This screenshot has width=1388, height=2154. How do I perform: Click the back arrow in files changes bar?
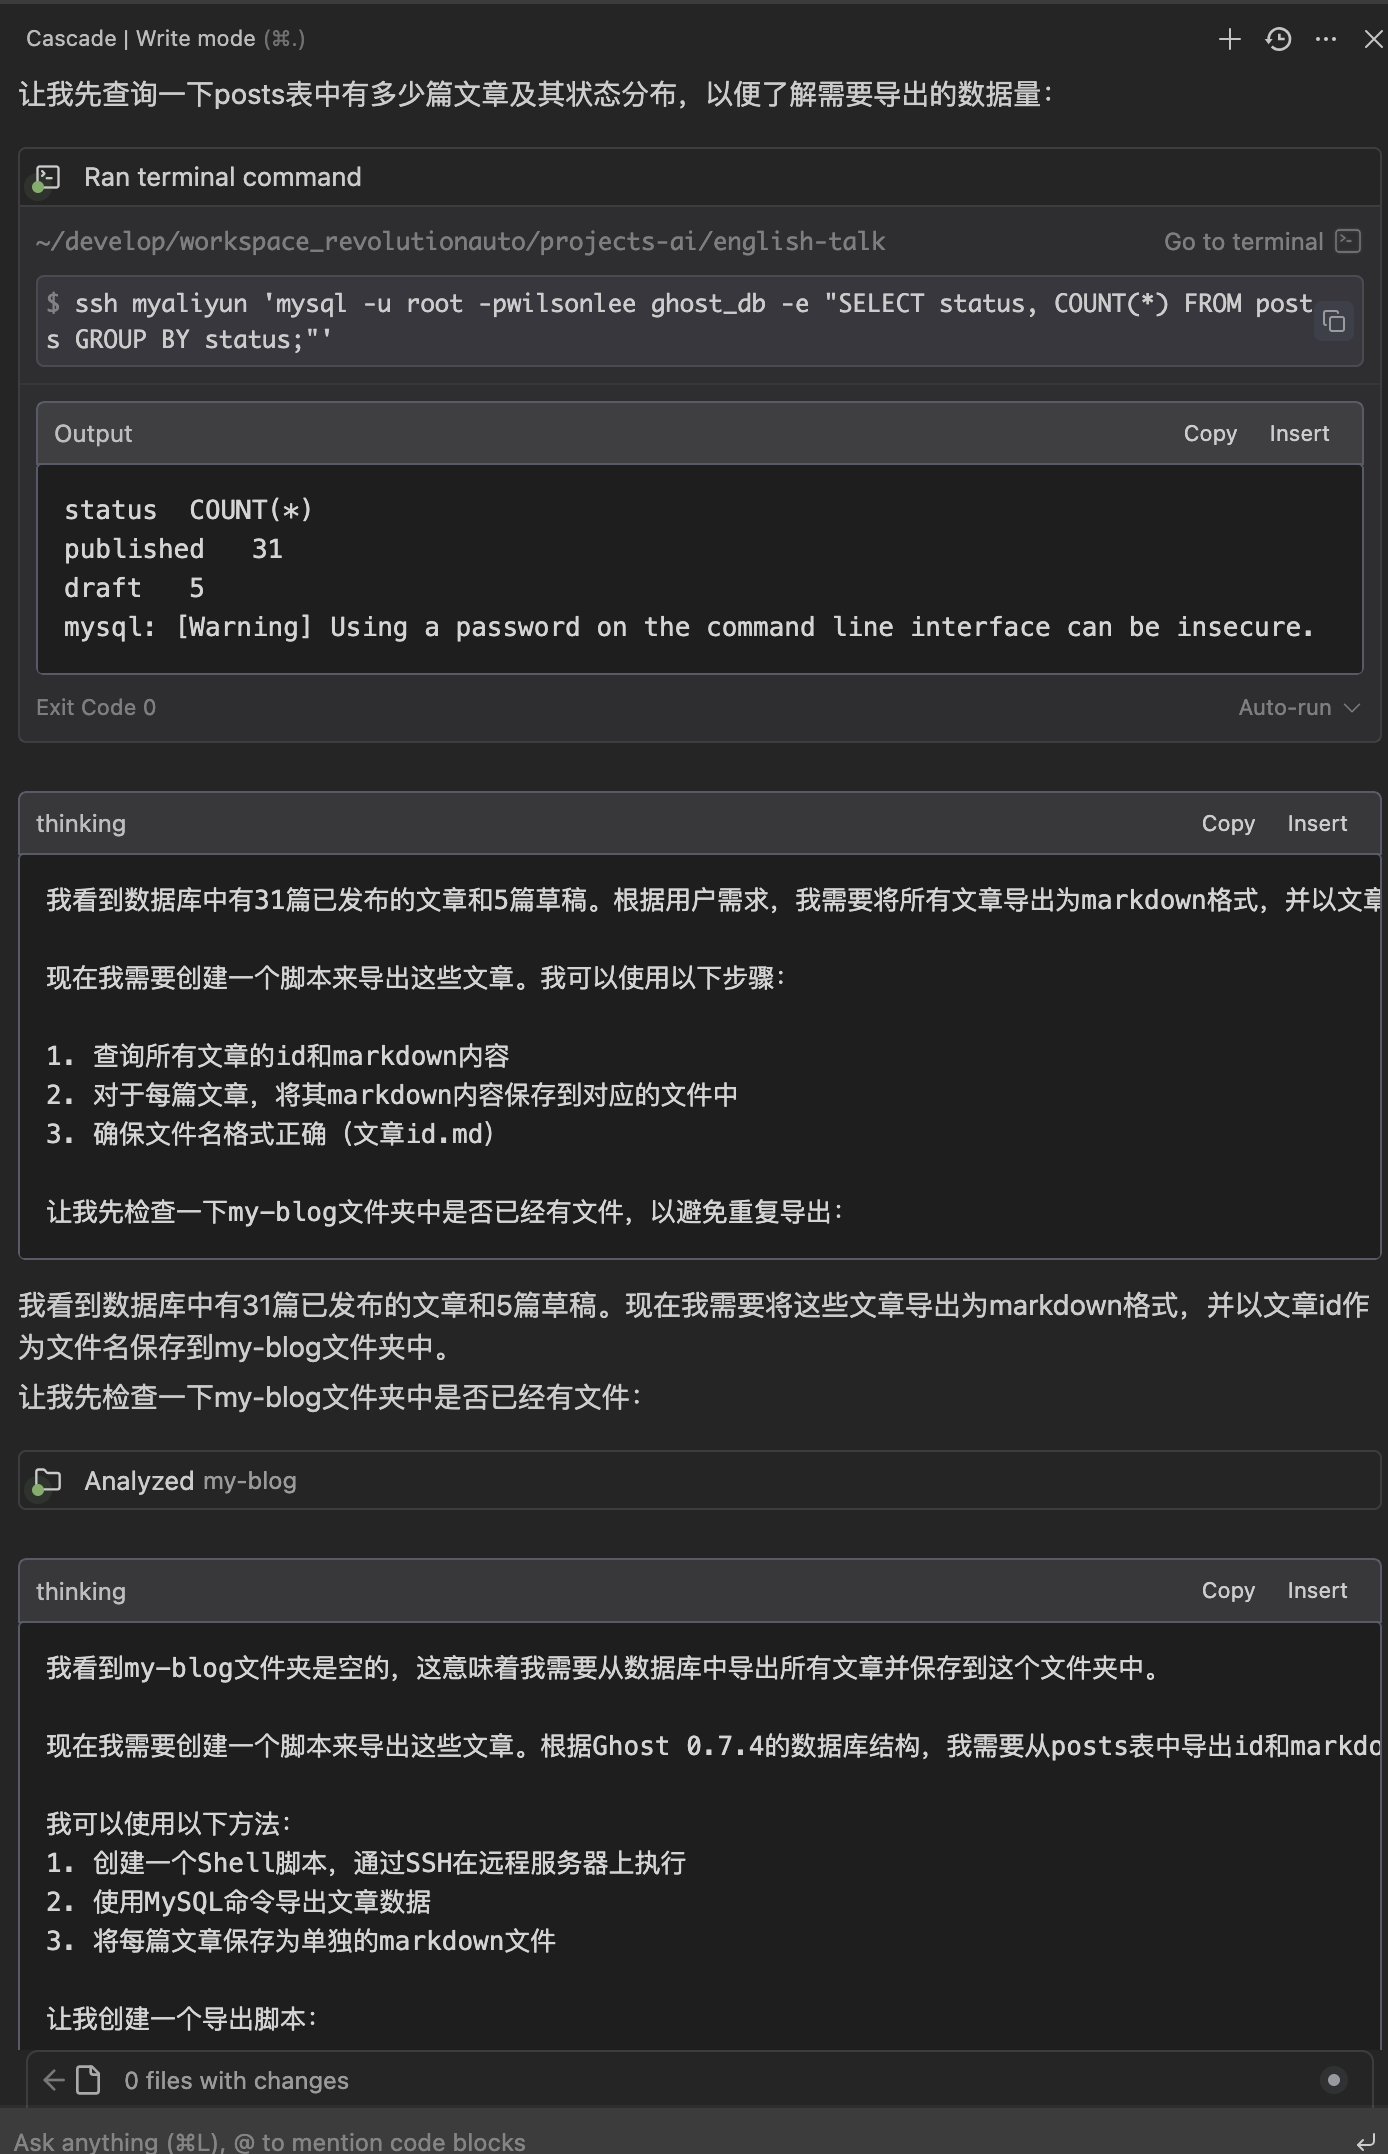point(54,2080)
